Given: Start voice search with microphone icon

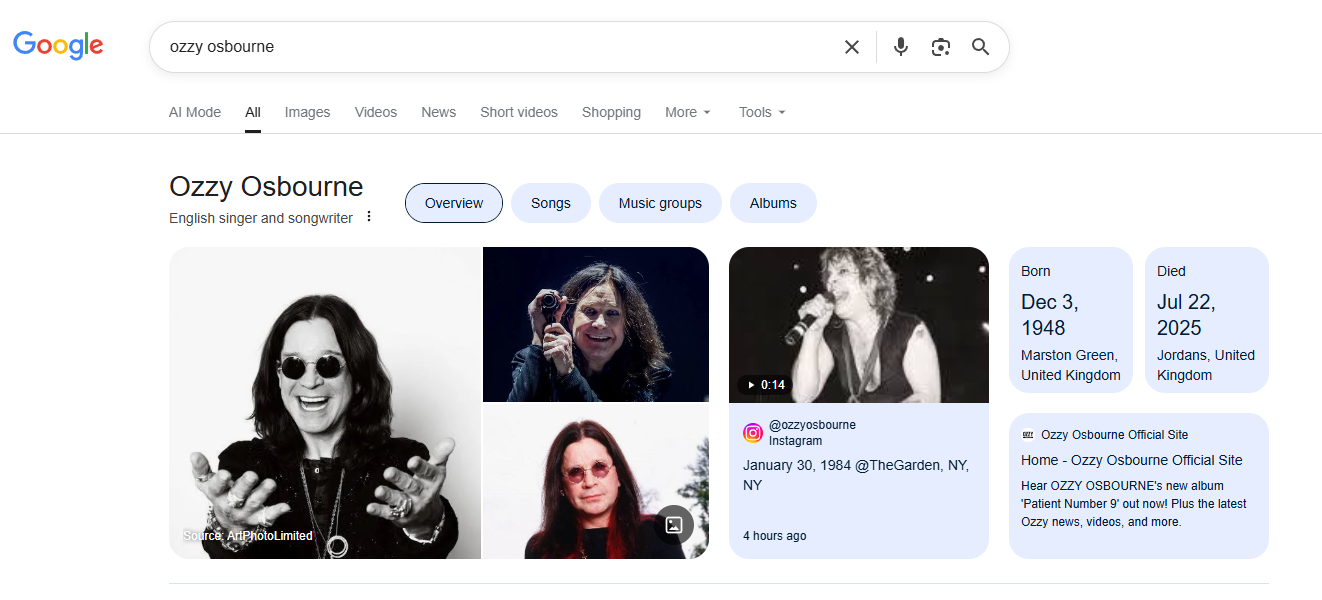Looking at the screenshot, I should click(901, 47).
